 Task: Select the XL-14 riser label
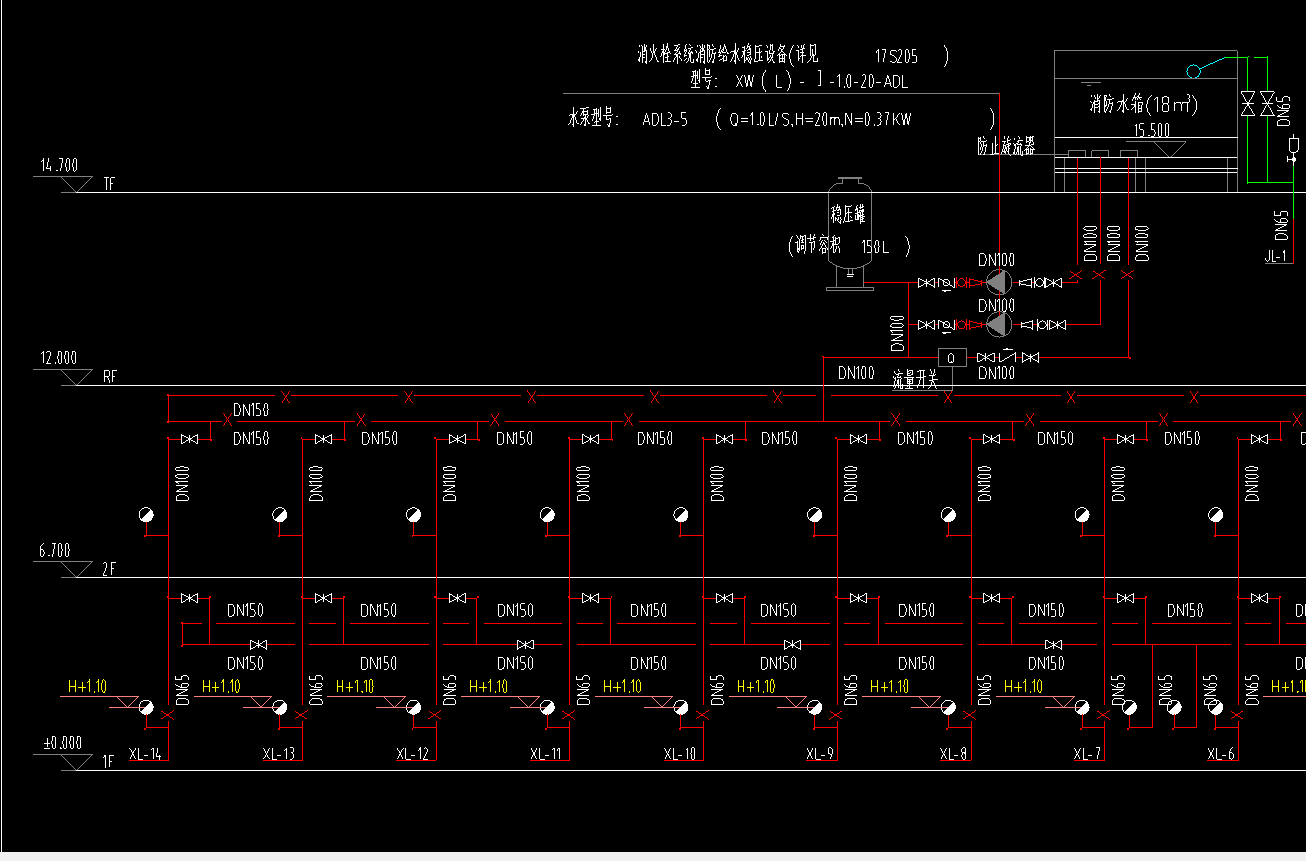(146, 754)
